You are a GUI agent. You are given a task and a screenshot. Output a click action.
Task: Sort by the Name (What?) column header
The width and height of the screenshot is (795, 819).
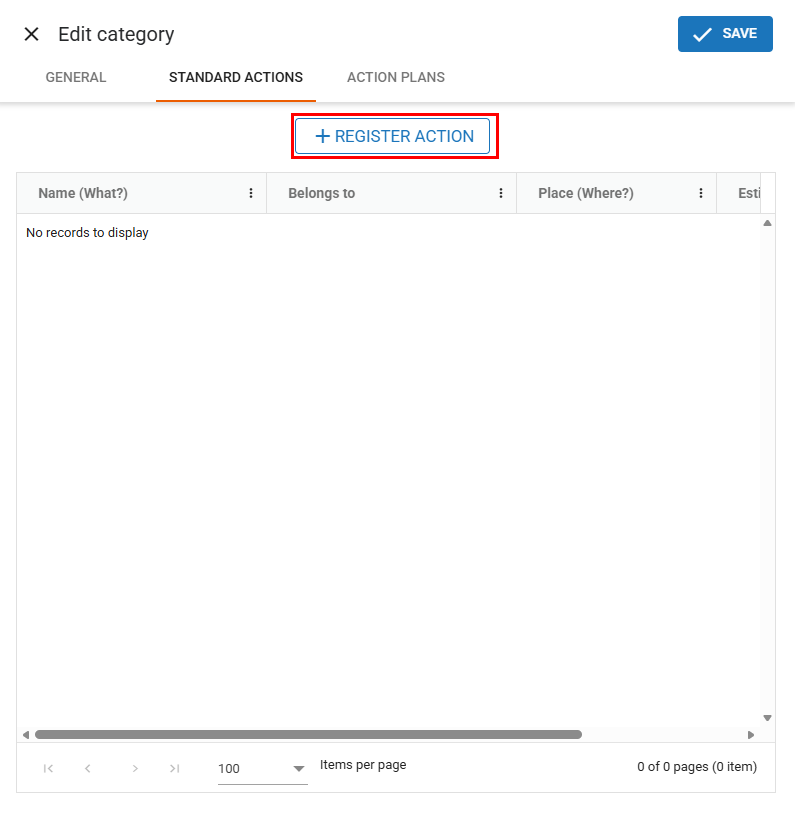83,194
